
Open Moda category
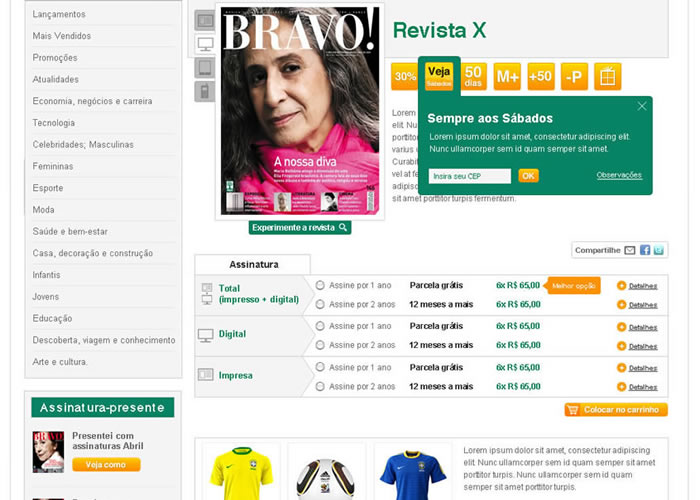click(x=43, y=210)
